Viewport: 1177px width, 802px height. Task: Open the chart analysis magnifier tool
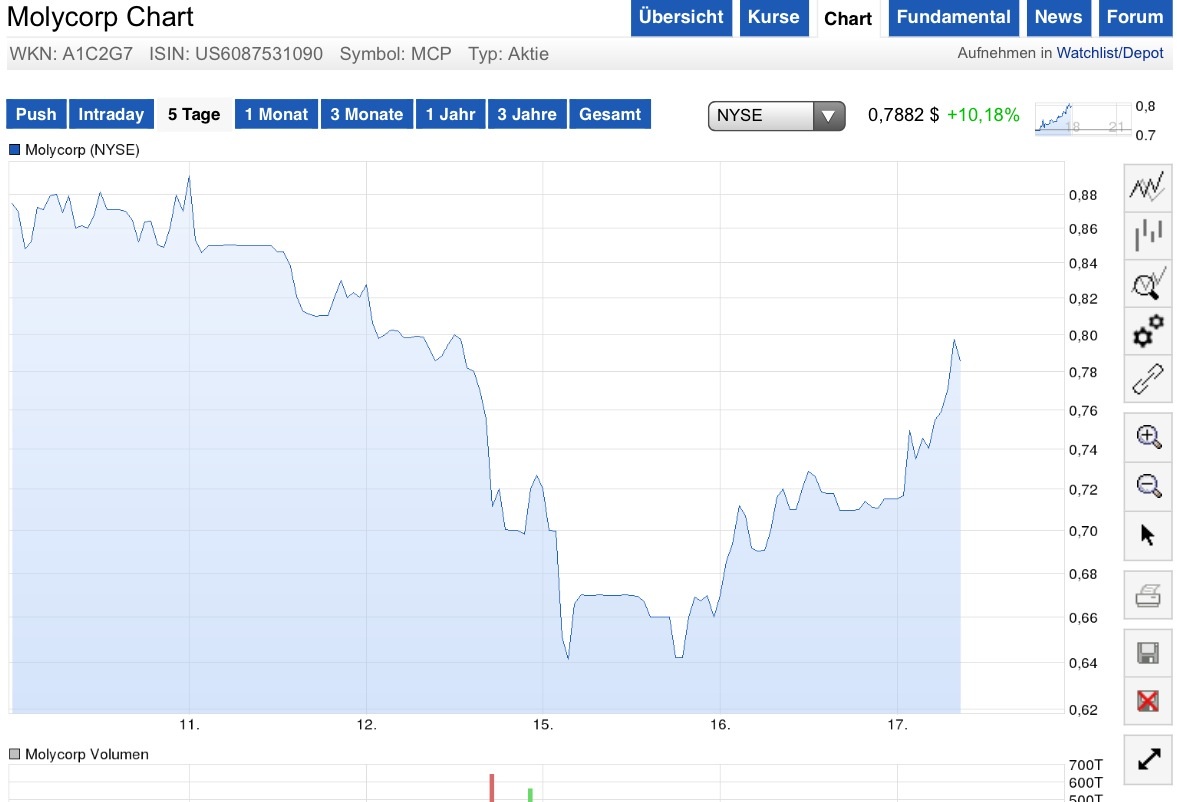[x=1148, y=285]
